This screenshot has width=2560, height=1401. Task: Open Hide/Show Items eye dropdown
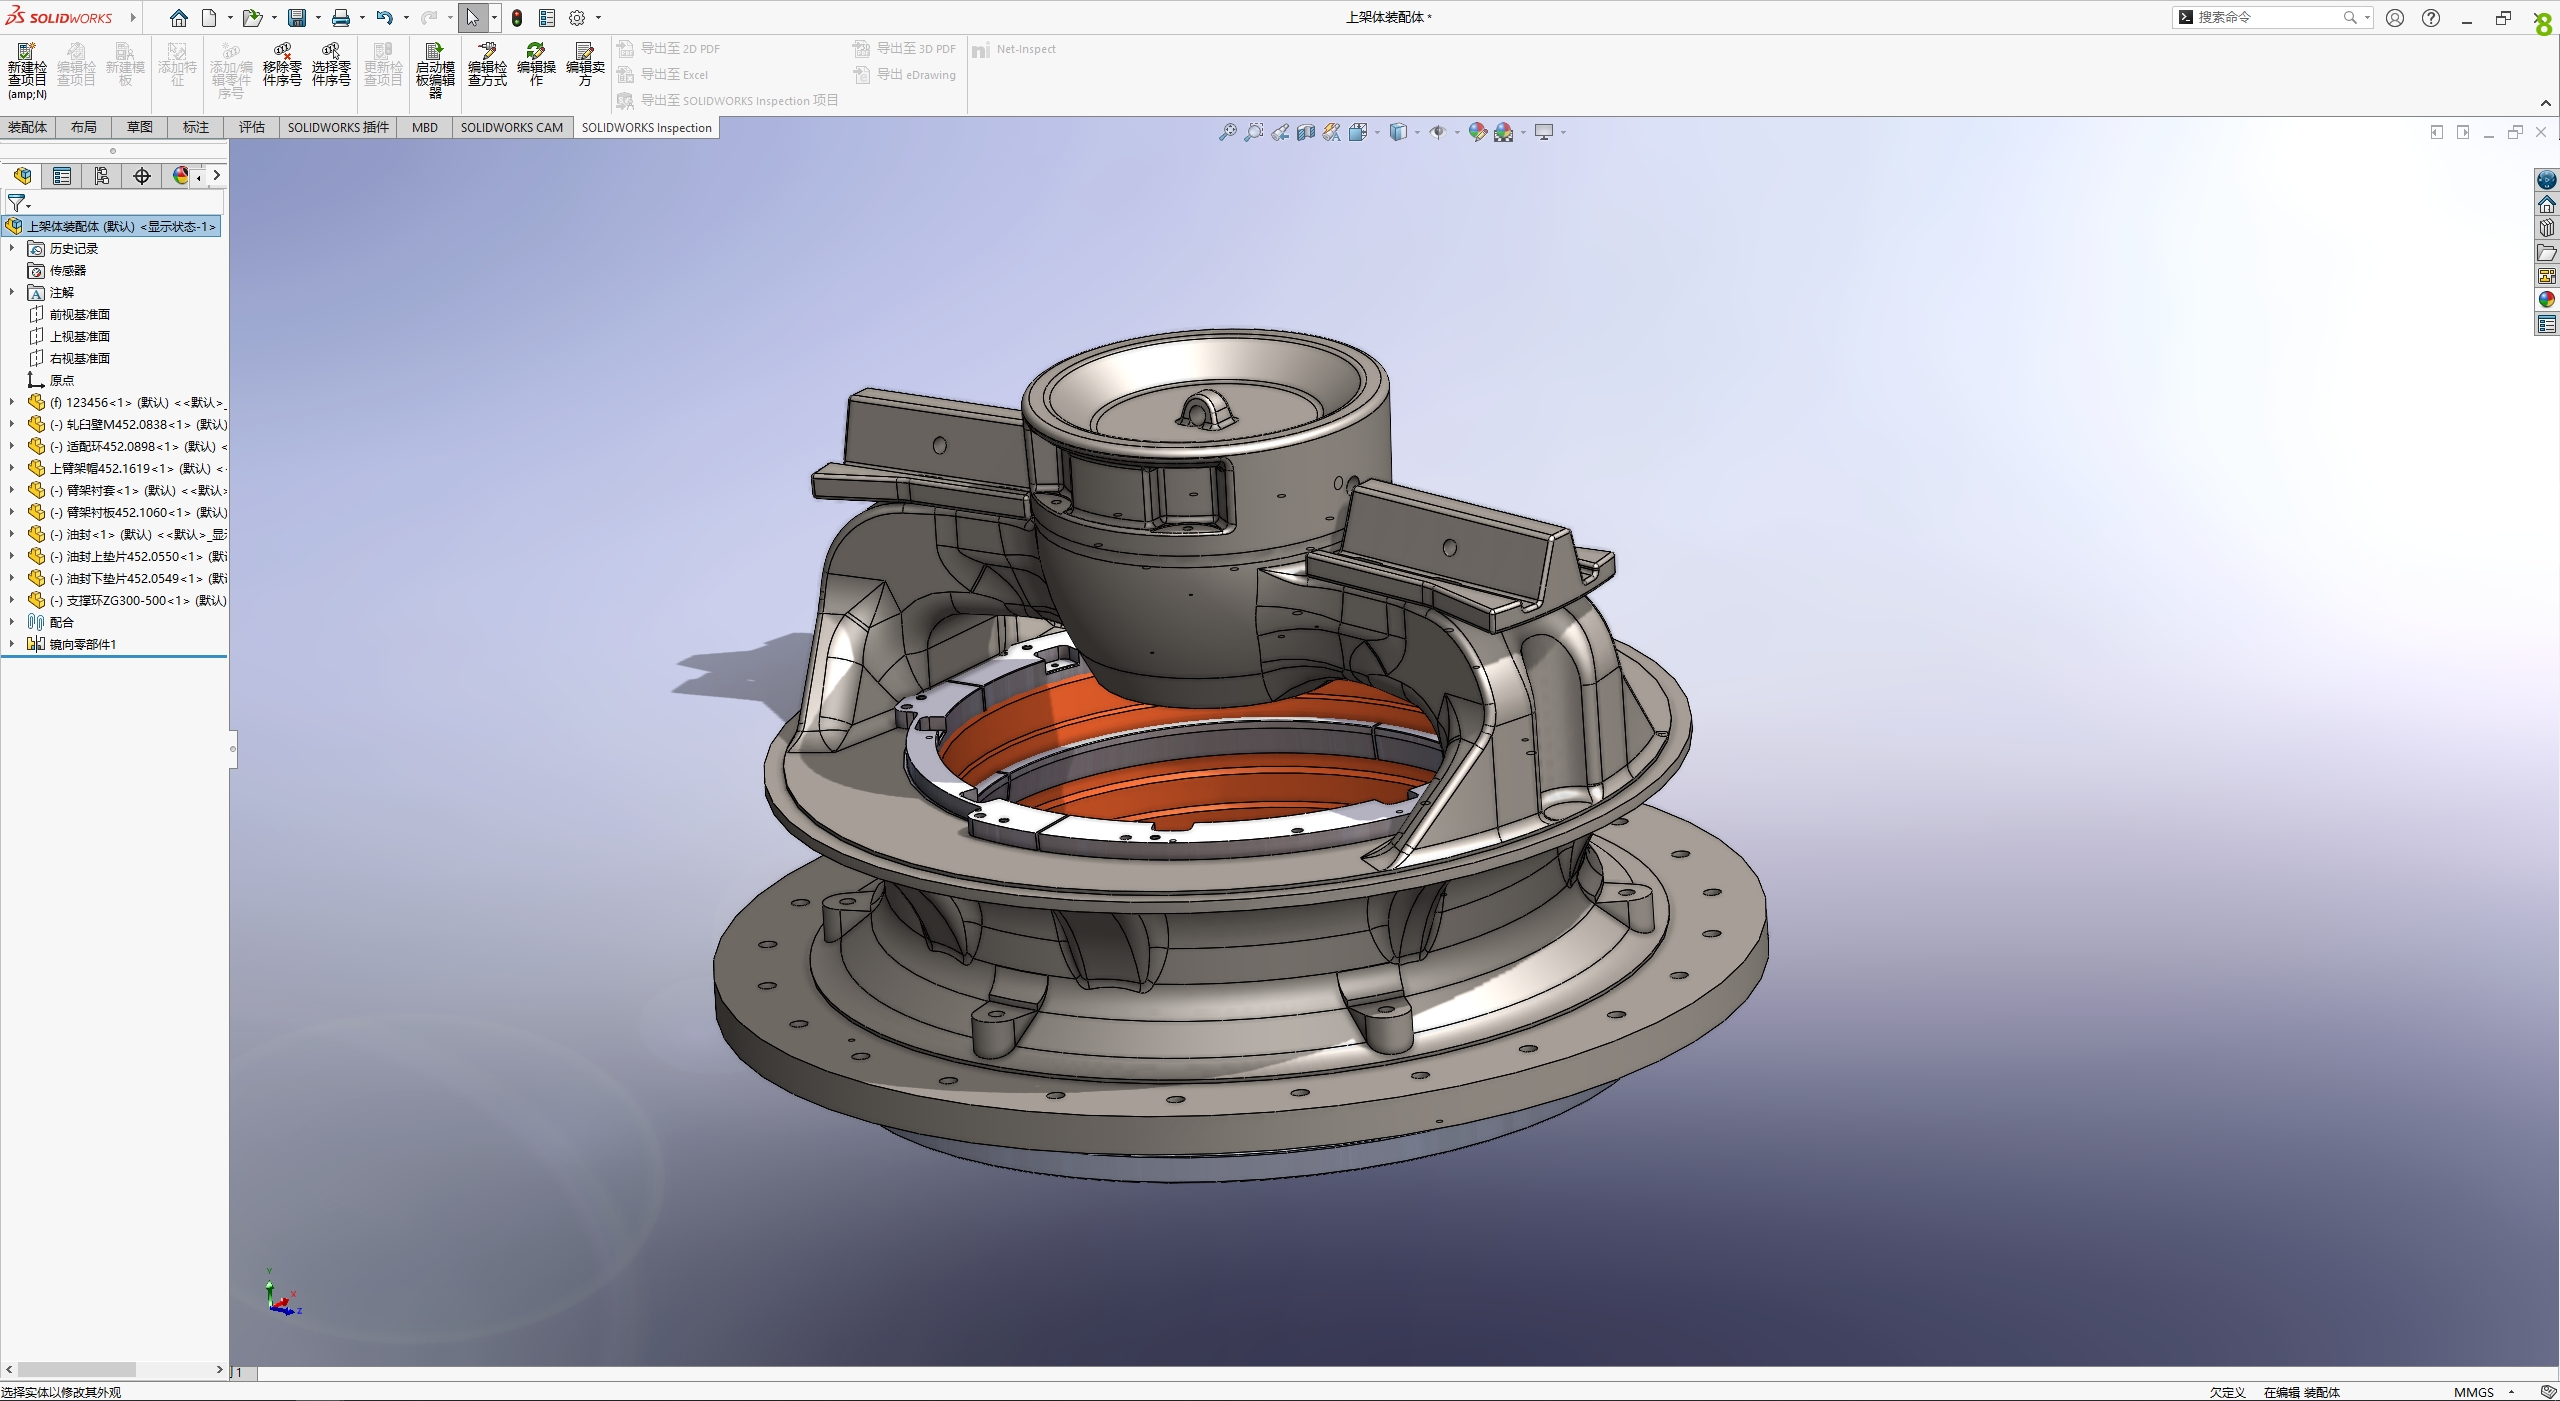coord(1456,132)
